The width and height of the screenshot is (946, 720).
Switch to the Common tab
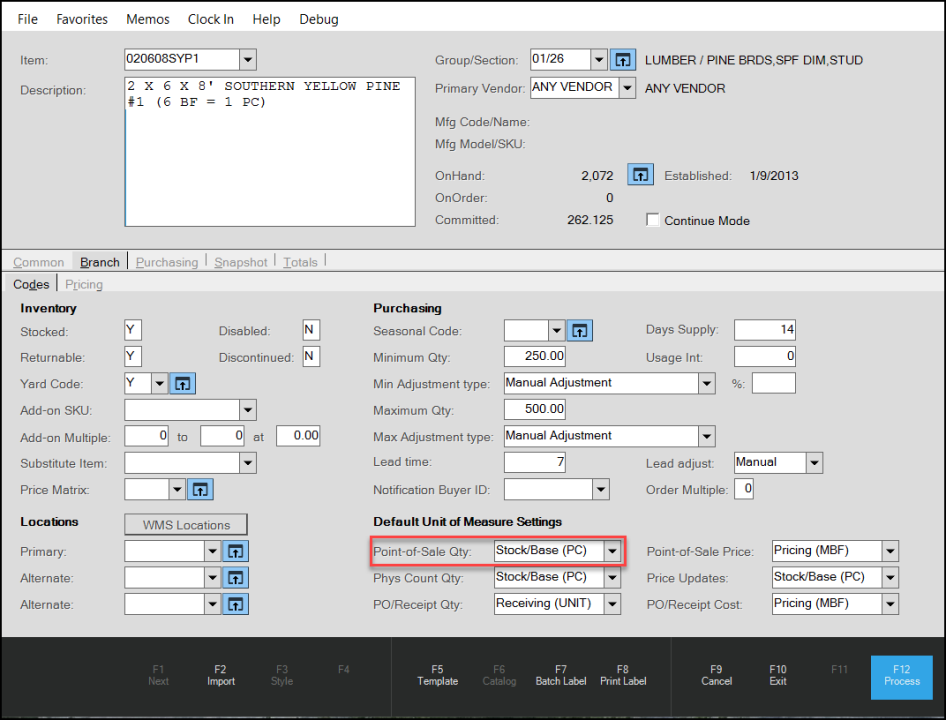[x=39, y=263]
